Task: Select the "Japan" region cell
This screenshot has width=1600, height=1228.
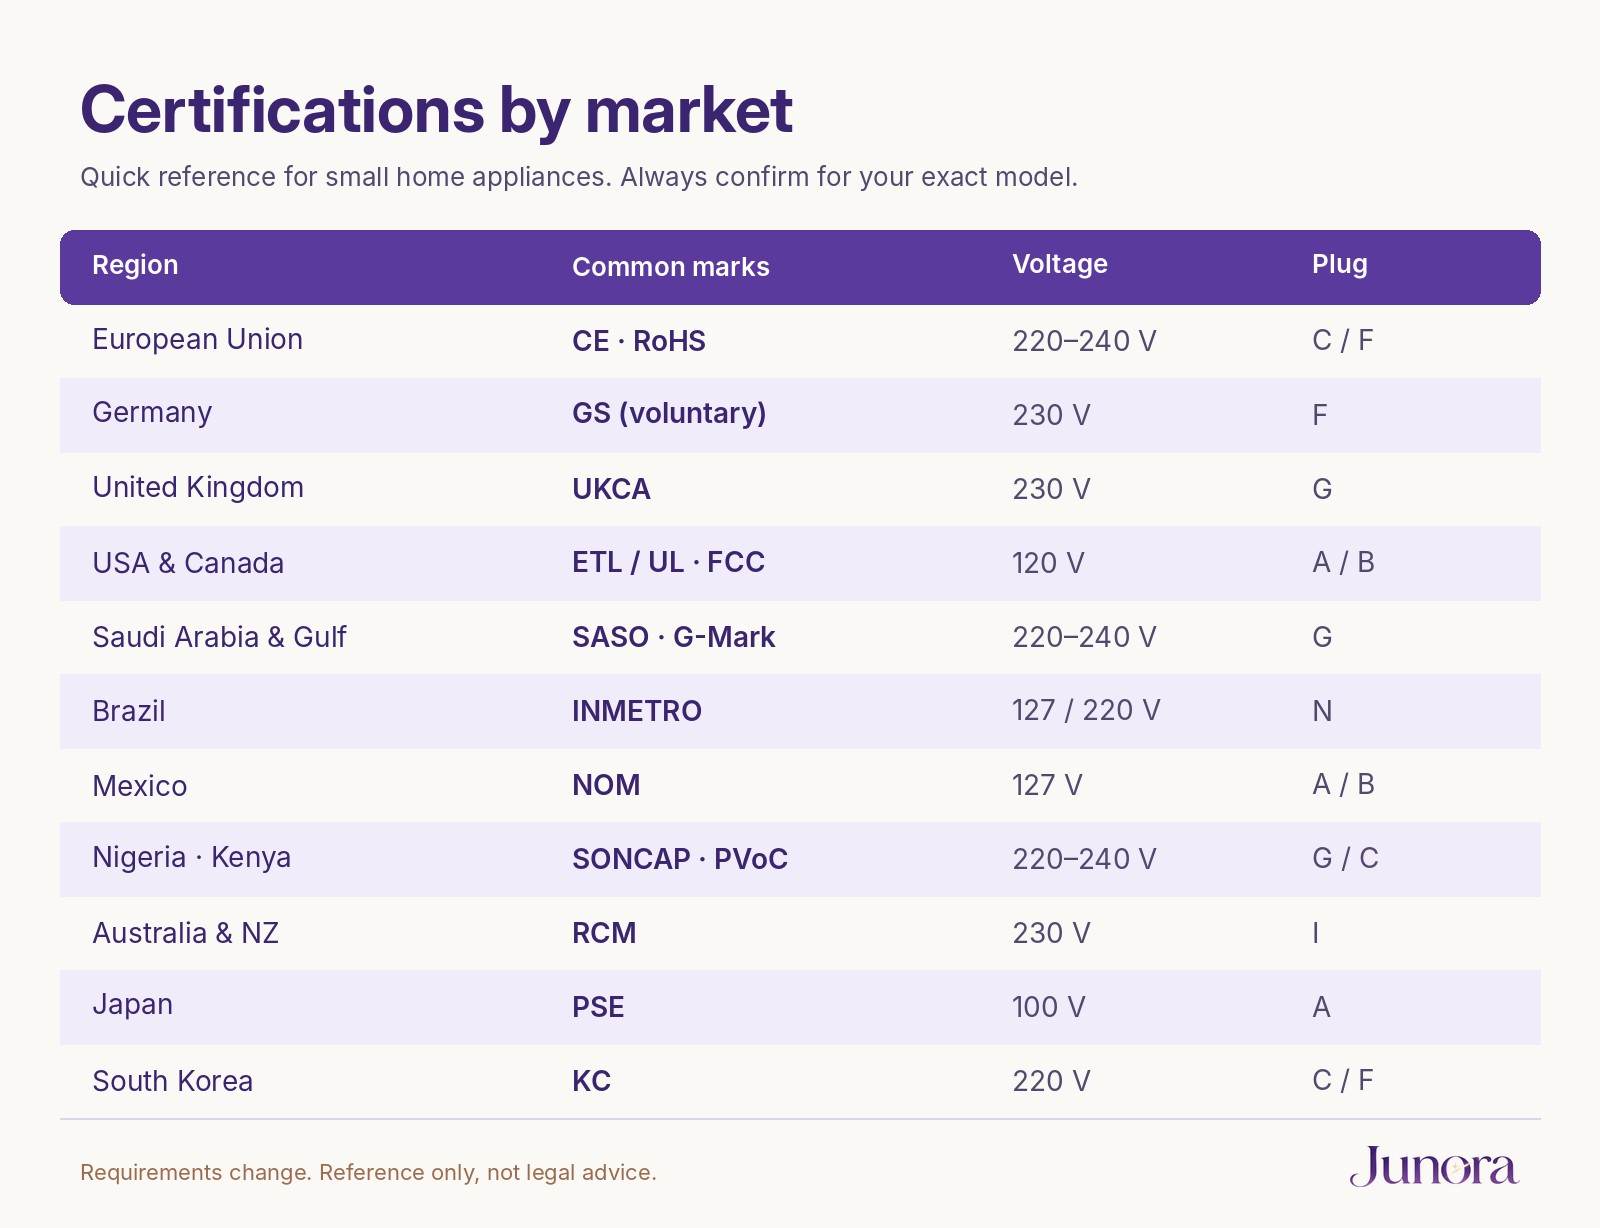Action: 133,1004
